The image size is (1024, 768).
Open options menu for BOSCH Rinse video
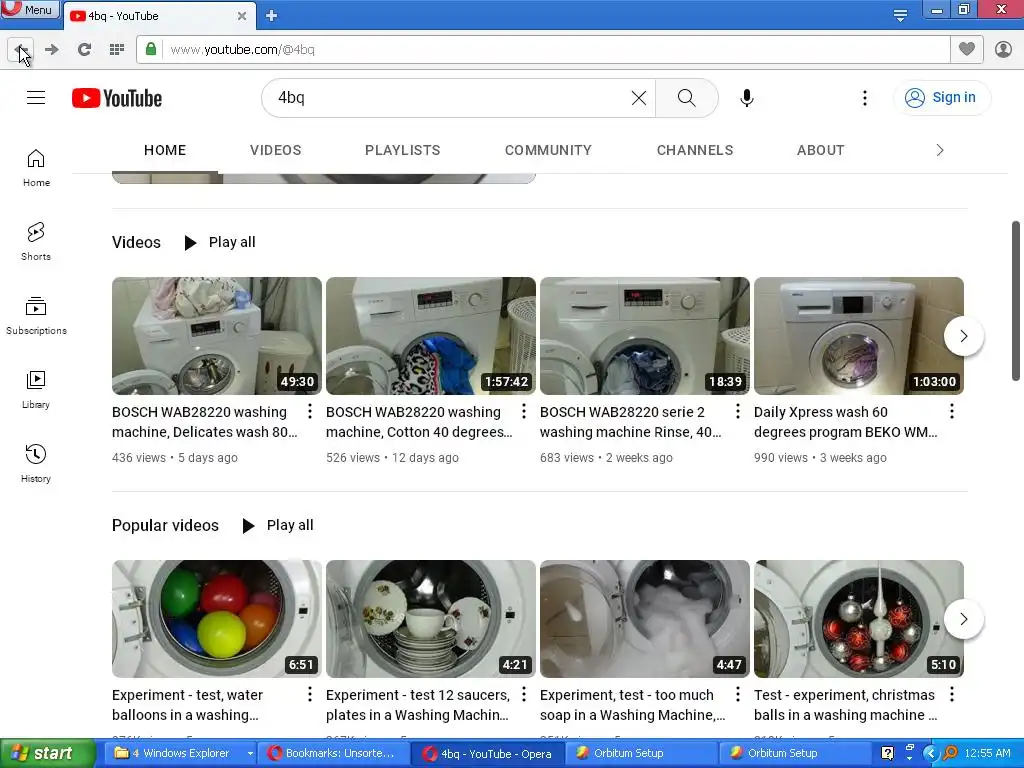click(738, 411)
